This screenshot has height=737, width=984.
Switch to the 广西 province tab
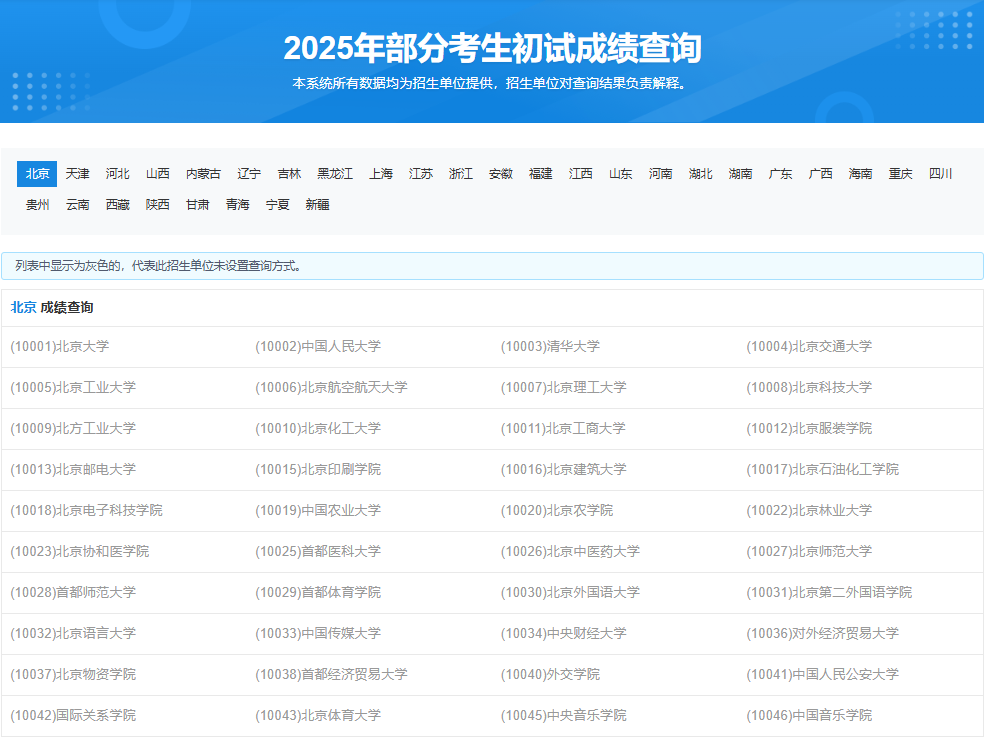point(821,174)
